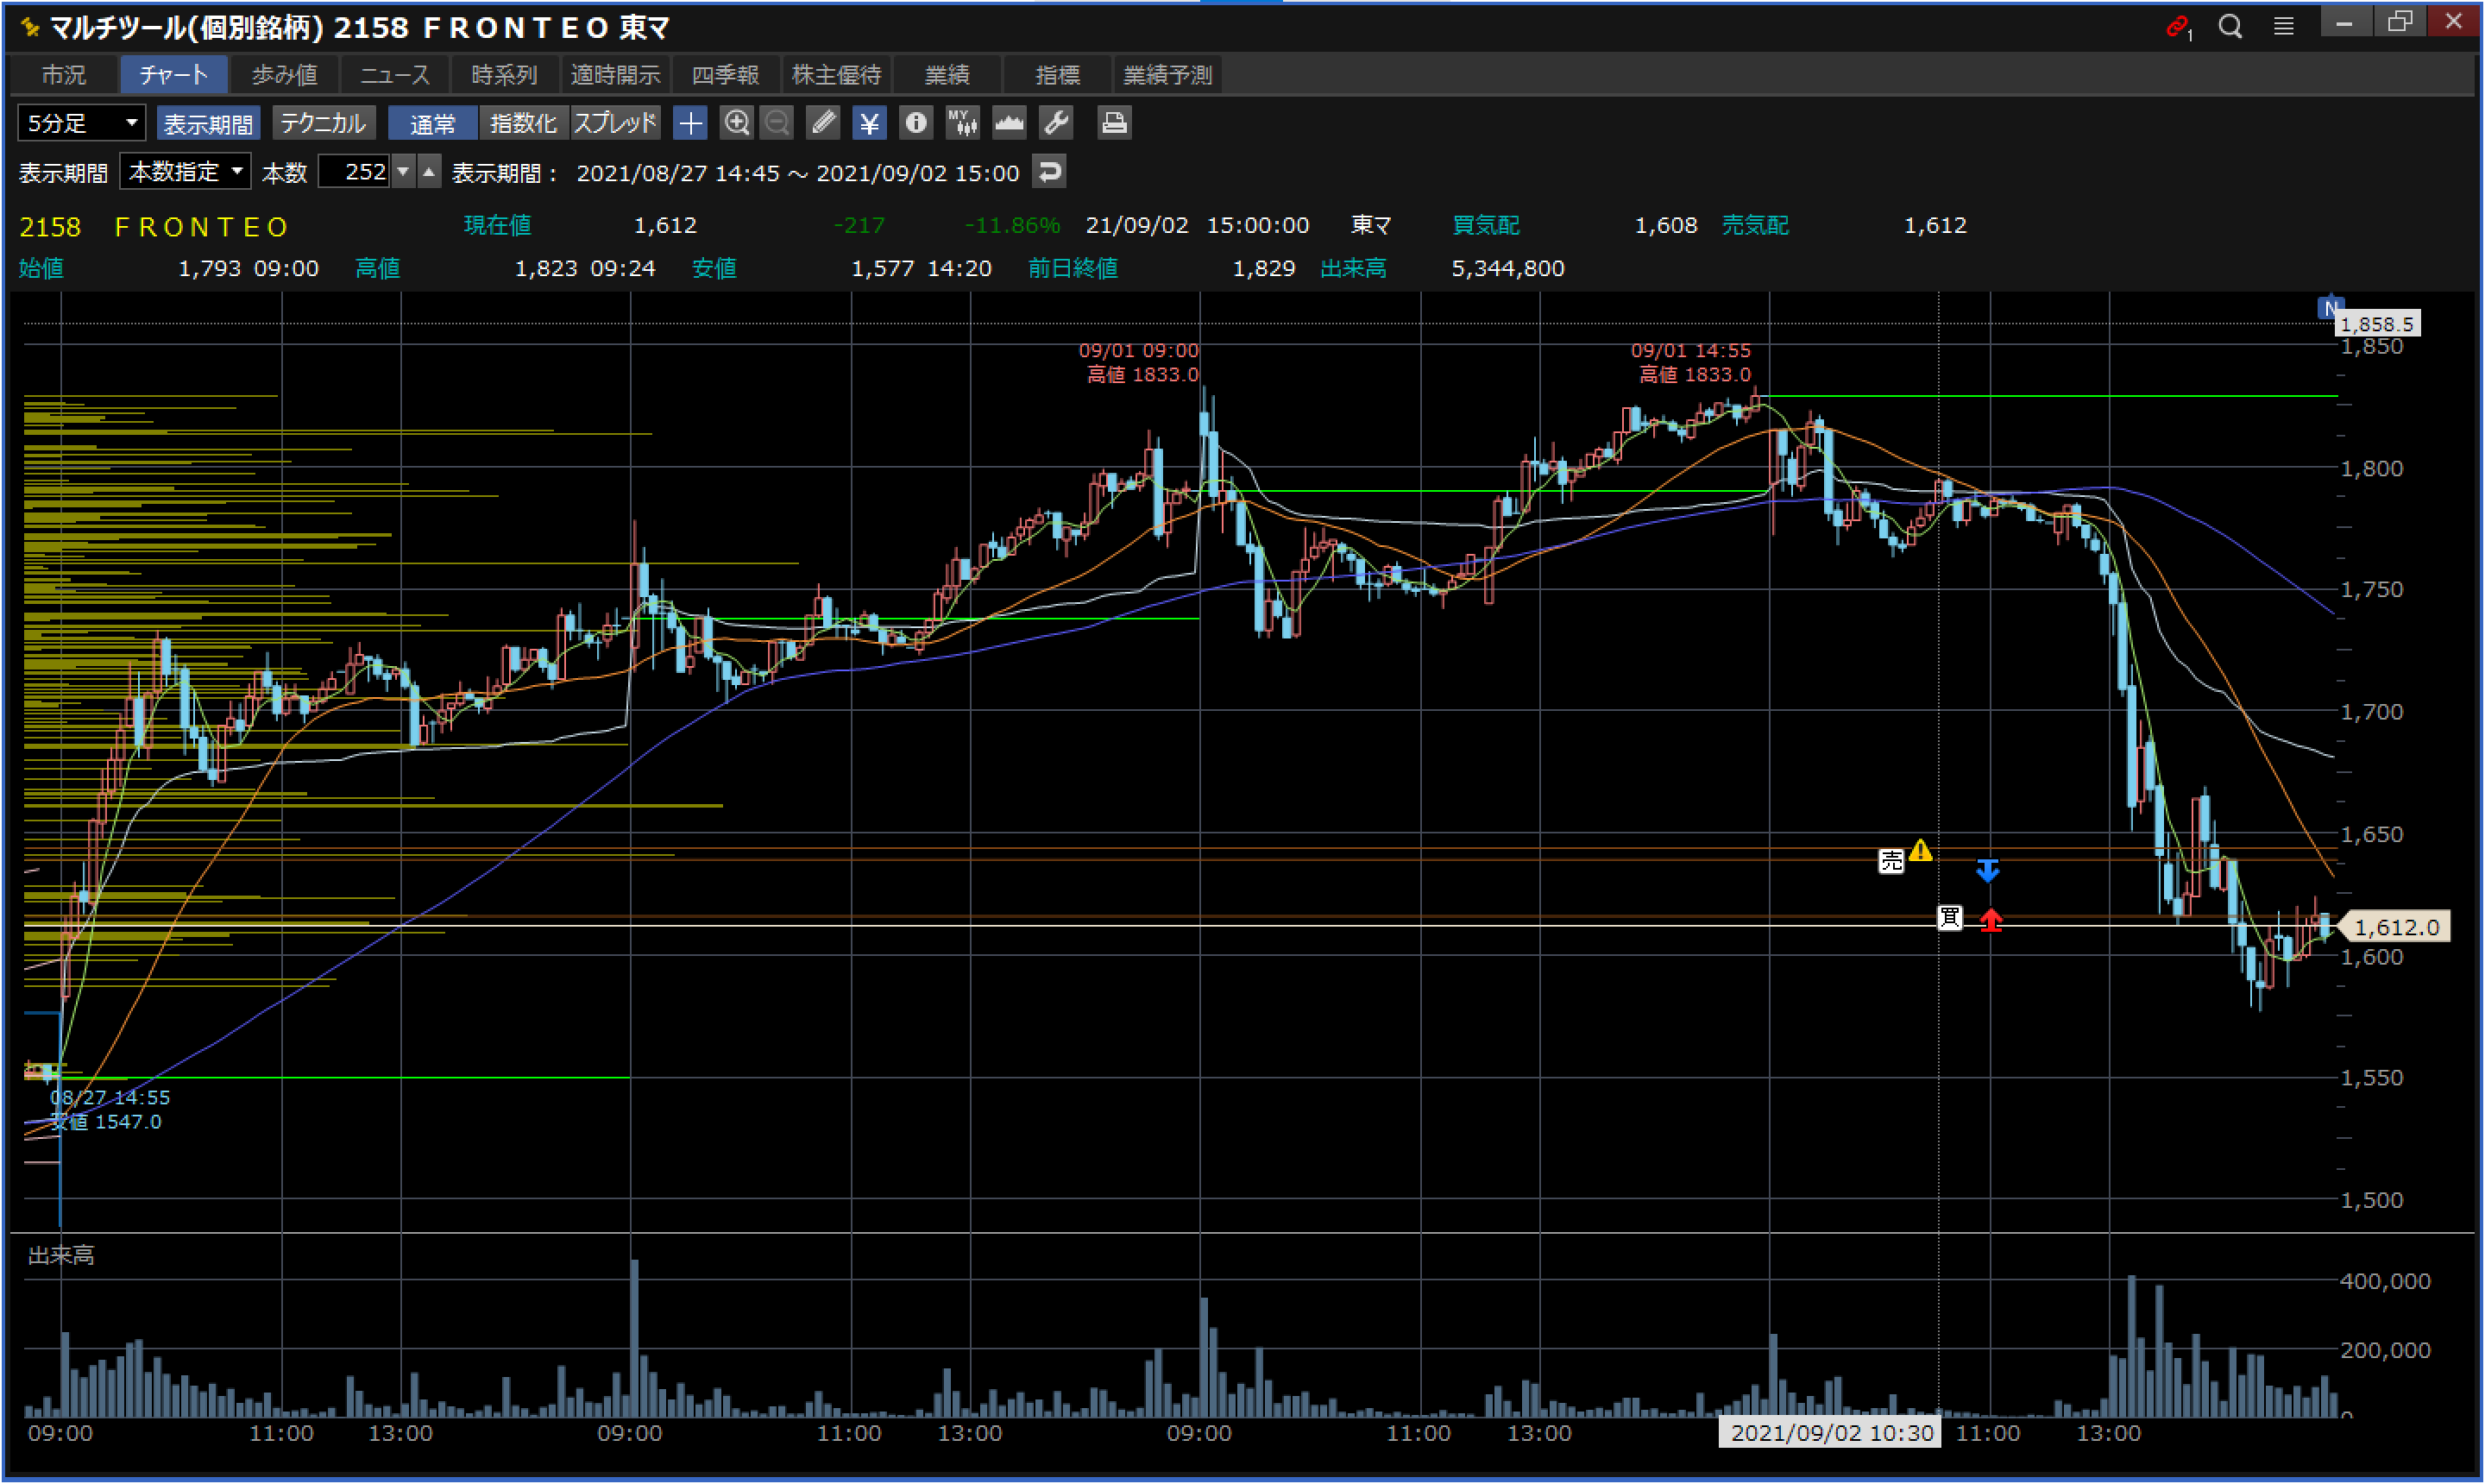Click the zoom in magnifier icon
This screenshot has width=2485, height=1484.
[737, 123]
